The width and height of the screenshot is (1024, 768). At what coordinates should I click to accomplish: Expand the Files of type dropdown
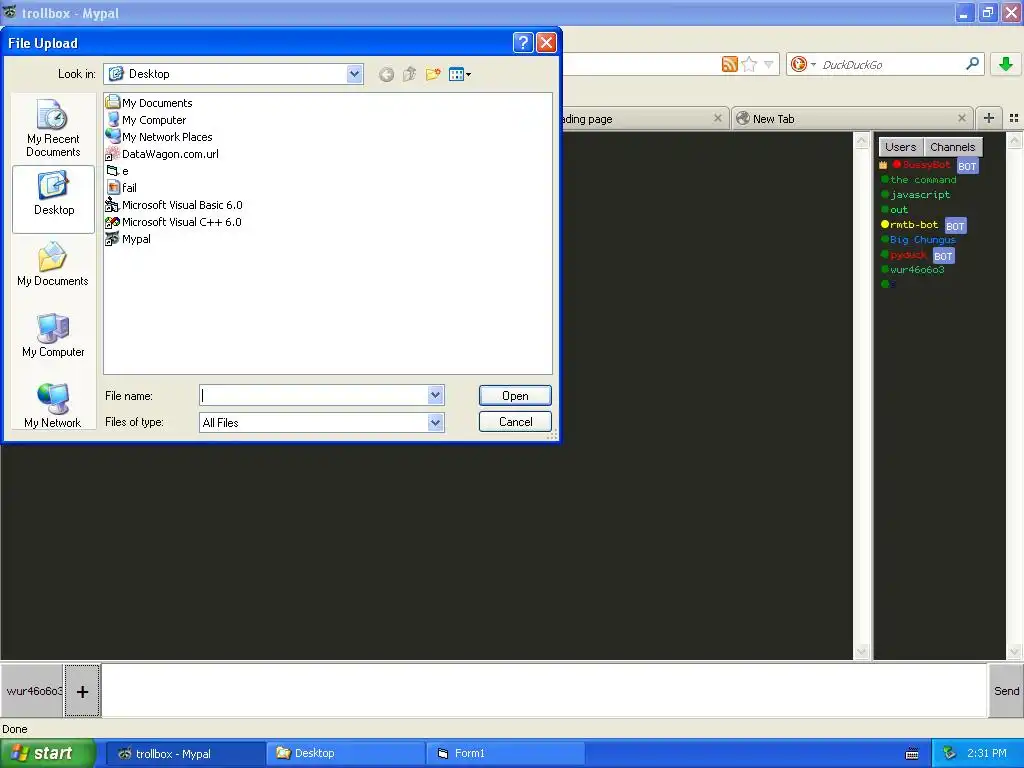coord(436,423)
